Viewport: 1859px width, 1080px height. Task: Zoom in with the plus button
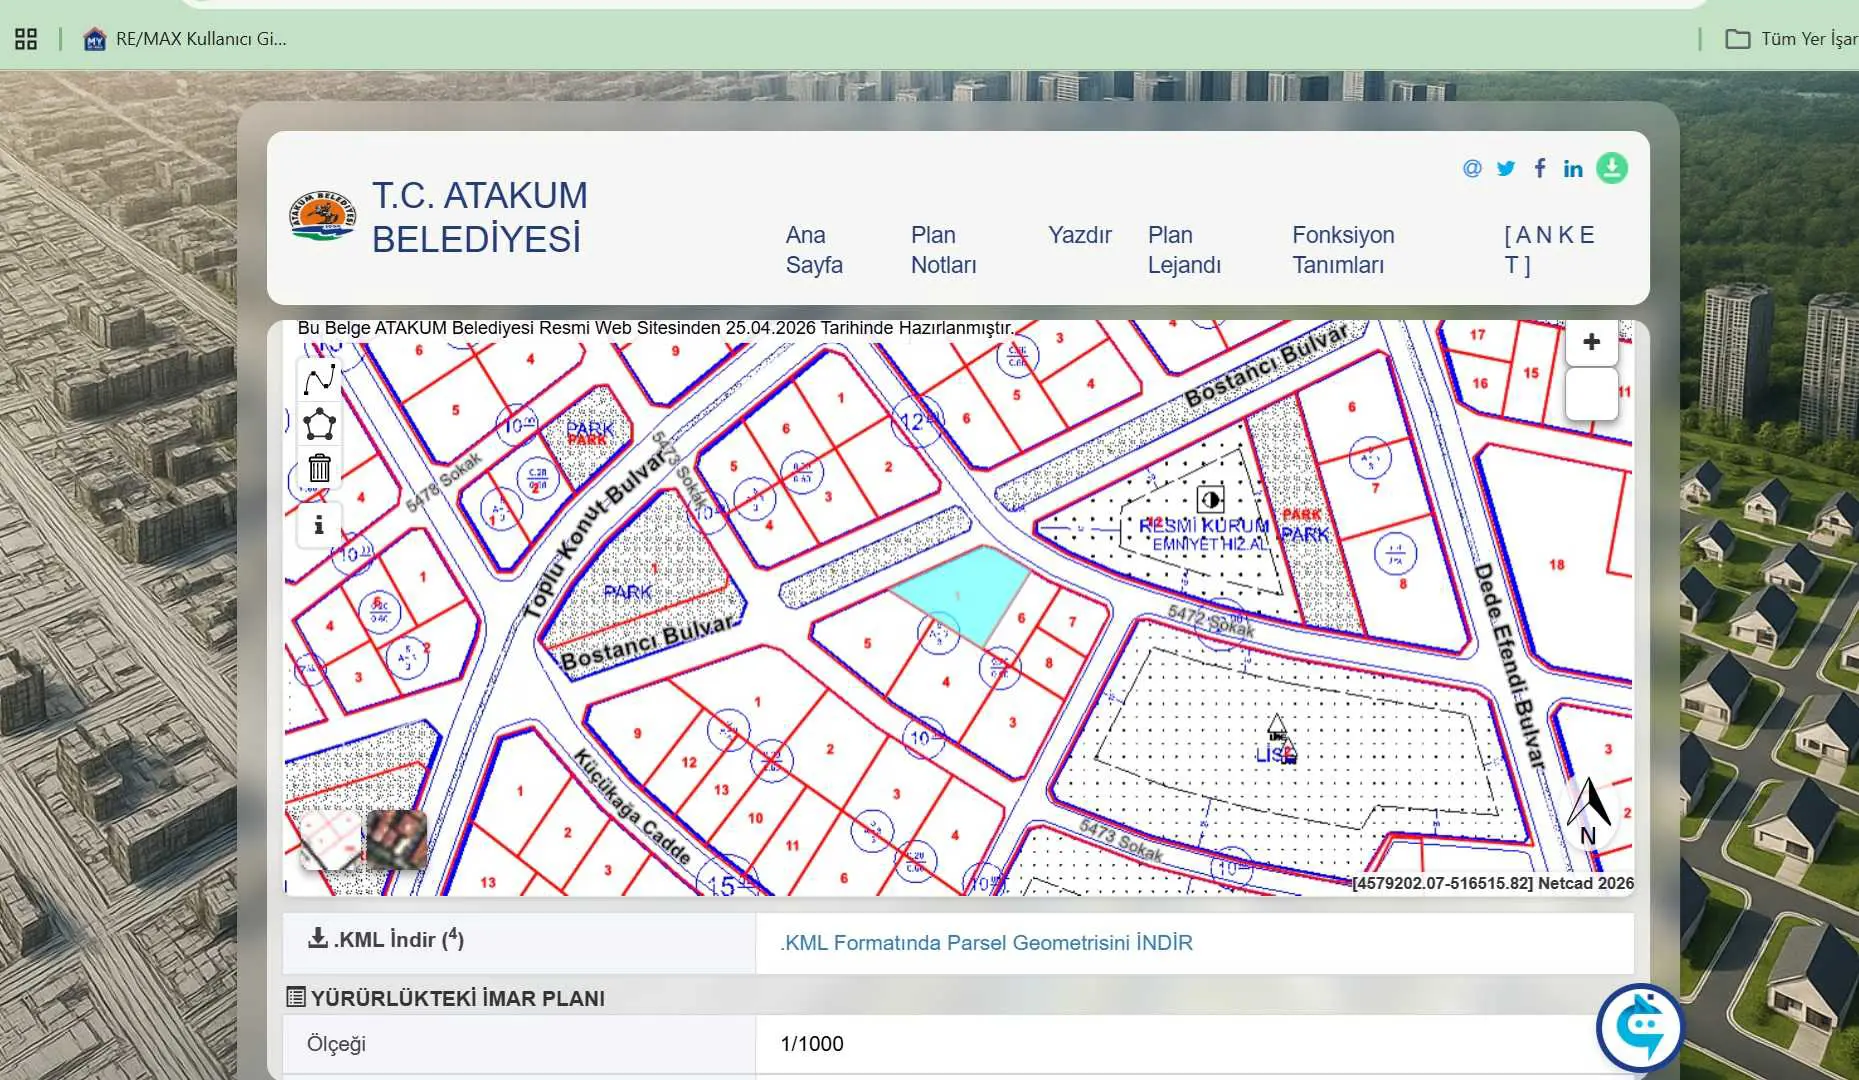pyautogui.click(x=1591, y=343)
